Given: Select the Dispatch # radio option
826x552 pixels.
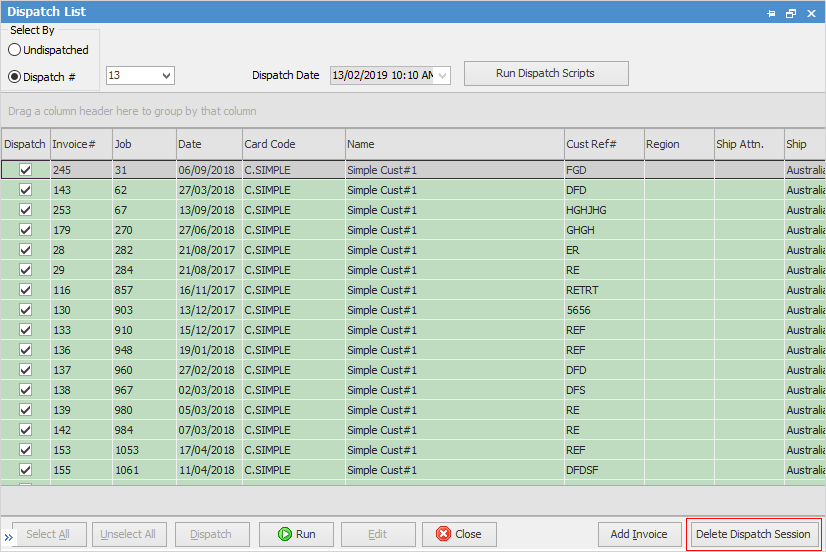Looking at the screenshot, I should click(15, 76).
